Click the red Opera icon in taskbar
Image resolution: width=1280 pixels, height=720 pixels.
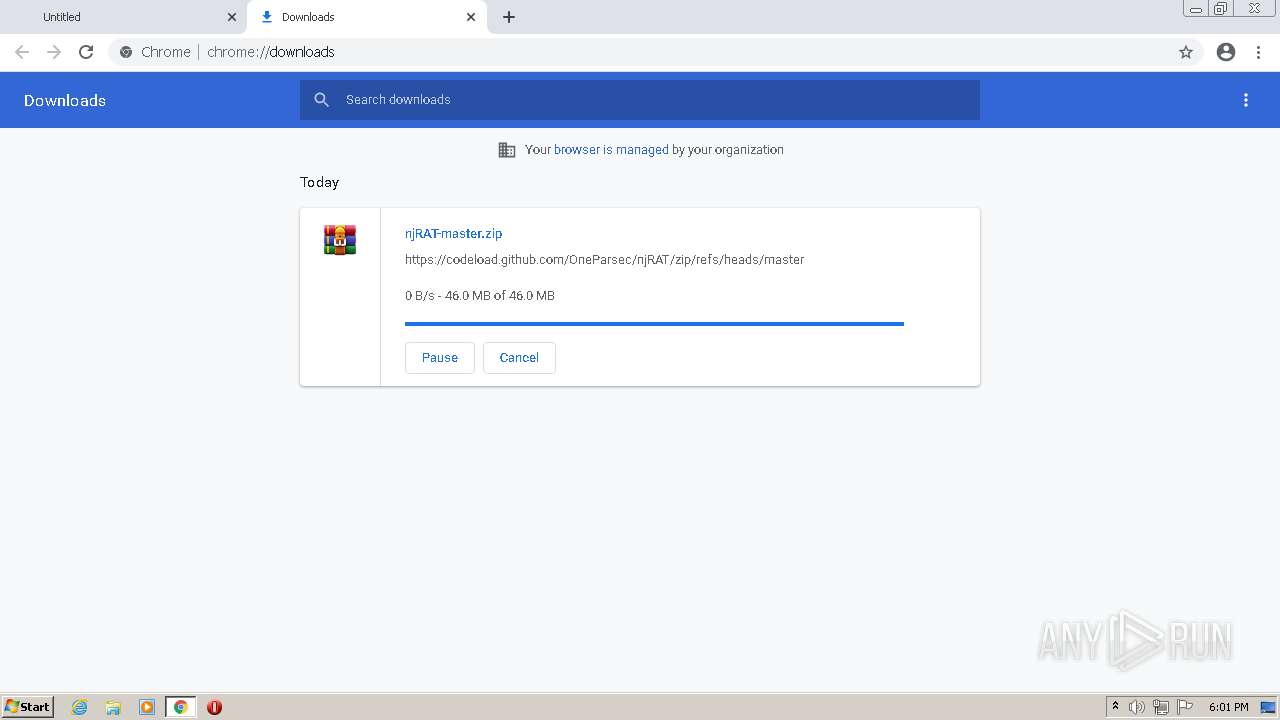point(214,707)
